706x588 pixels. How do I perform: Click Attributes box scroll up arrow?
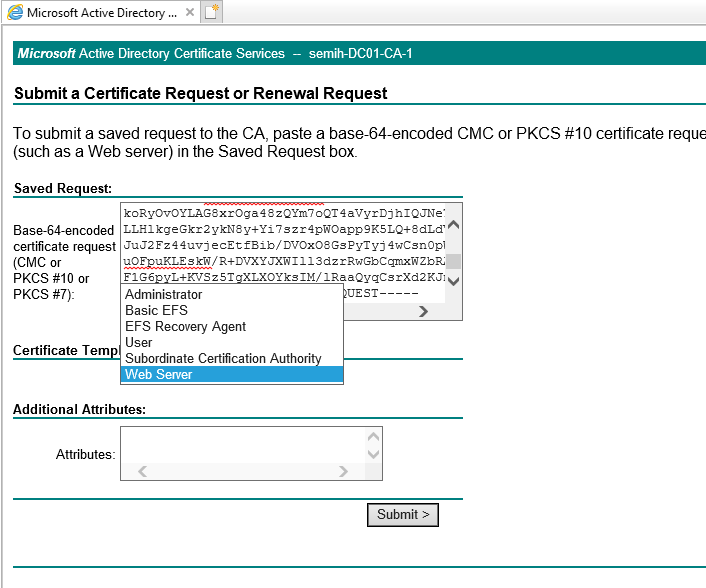pos(373,437)
